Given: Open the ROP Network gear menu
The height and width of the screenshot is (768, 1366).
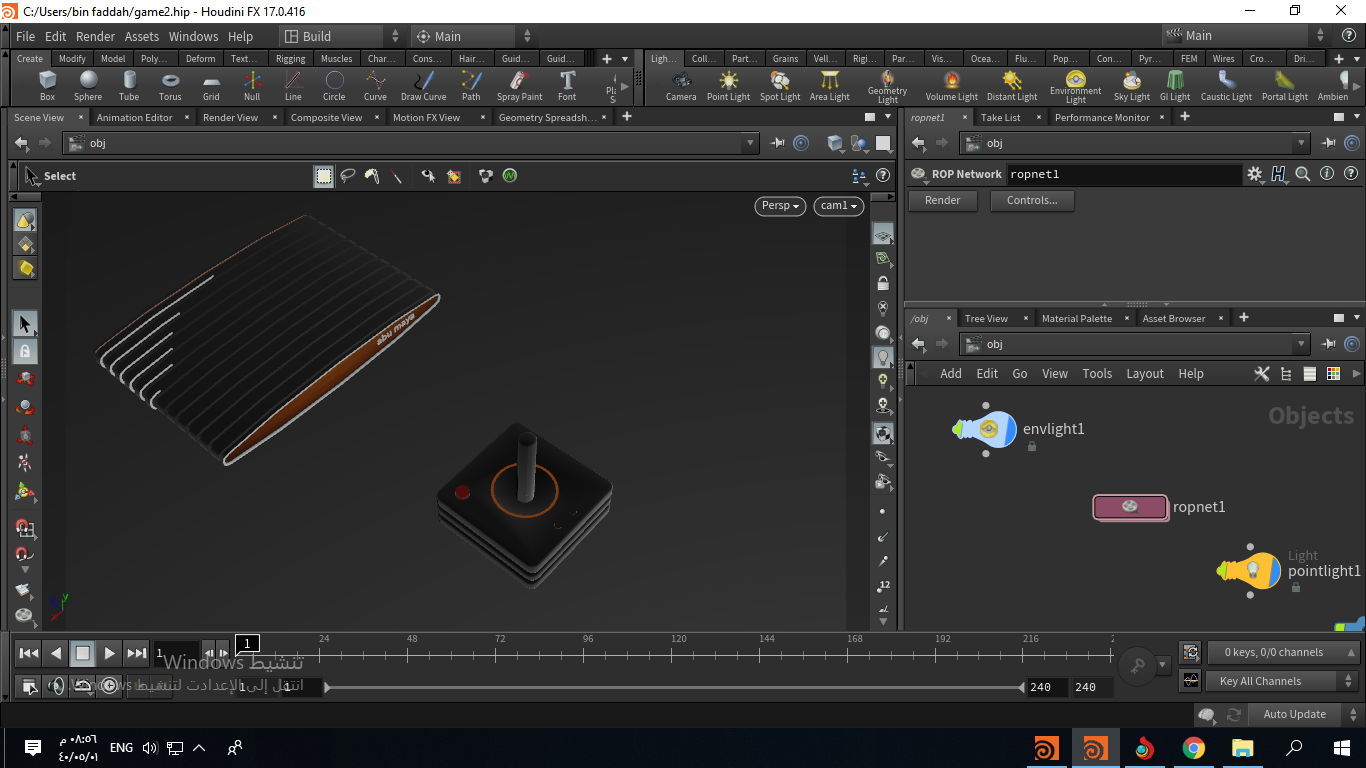Looking at the screenshot, I should point(1255,174).
